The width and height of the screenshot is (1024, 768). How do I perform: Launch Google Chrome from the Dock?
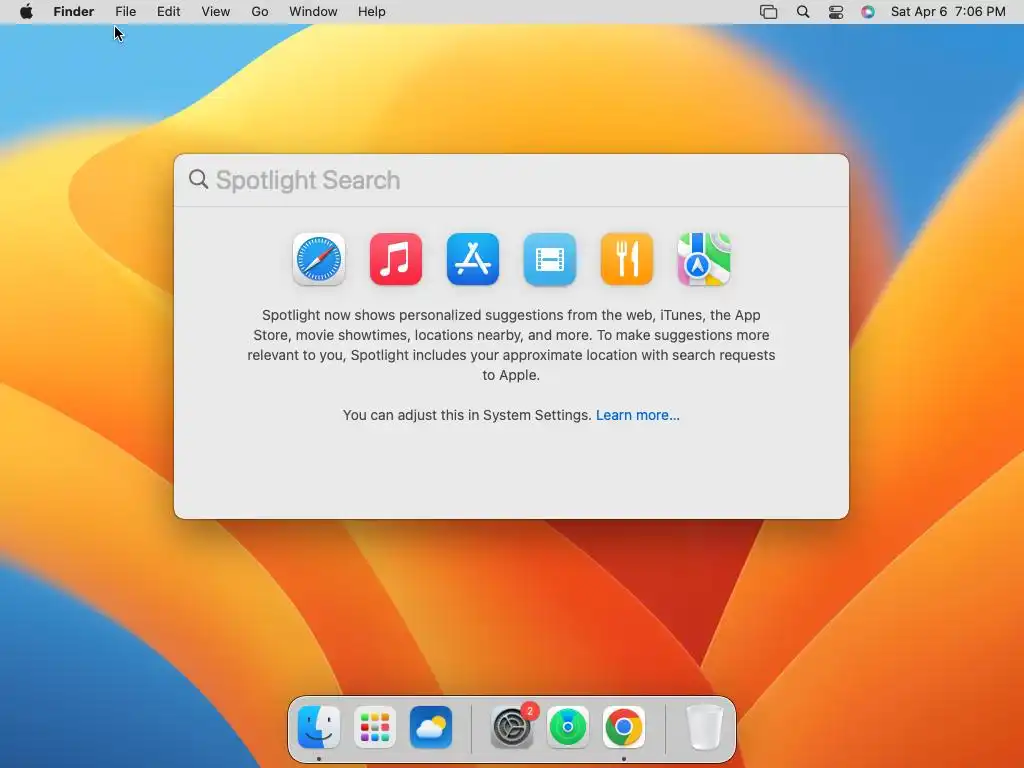pyautogui.click(x=624, y=727)
